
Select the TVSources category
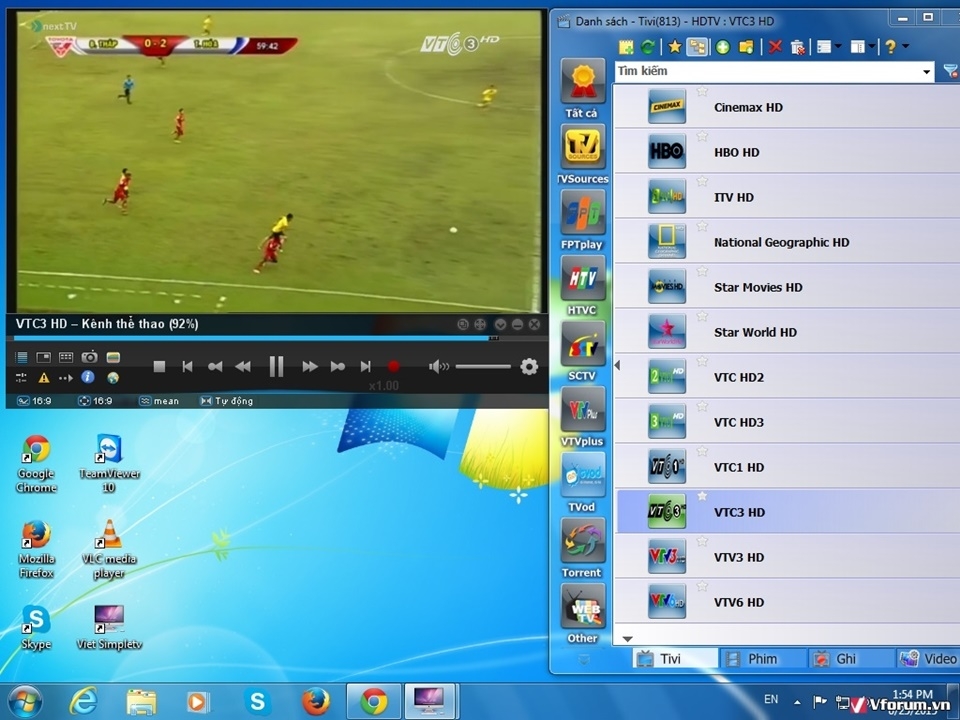[x=582, y=154]
